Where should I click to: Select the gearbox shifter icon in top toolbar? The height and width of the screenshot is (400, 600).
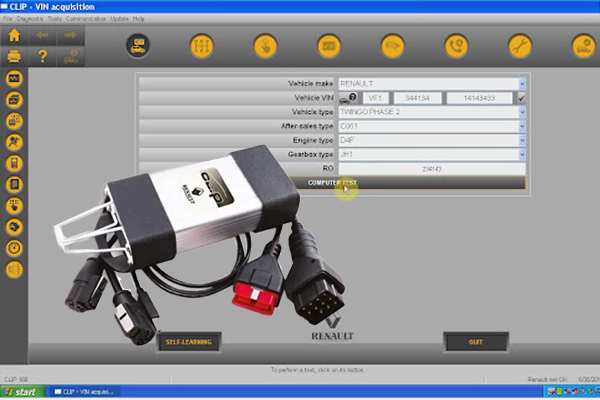[x=200, y=45]
